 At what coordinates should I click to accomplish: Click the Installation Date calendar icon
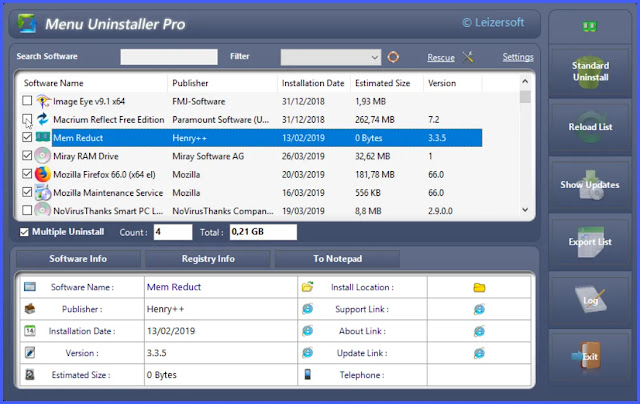(x=30, y=331)
